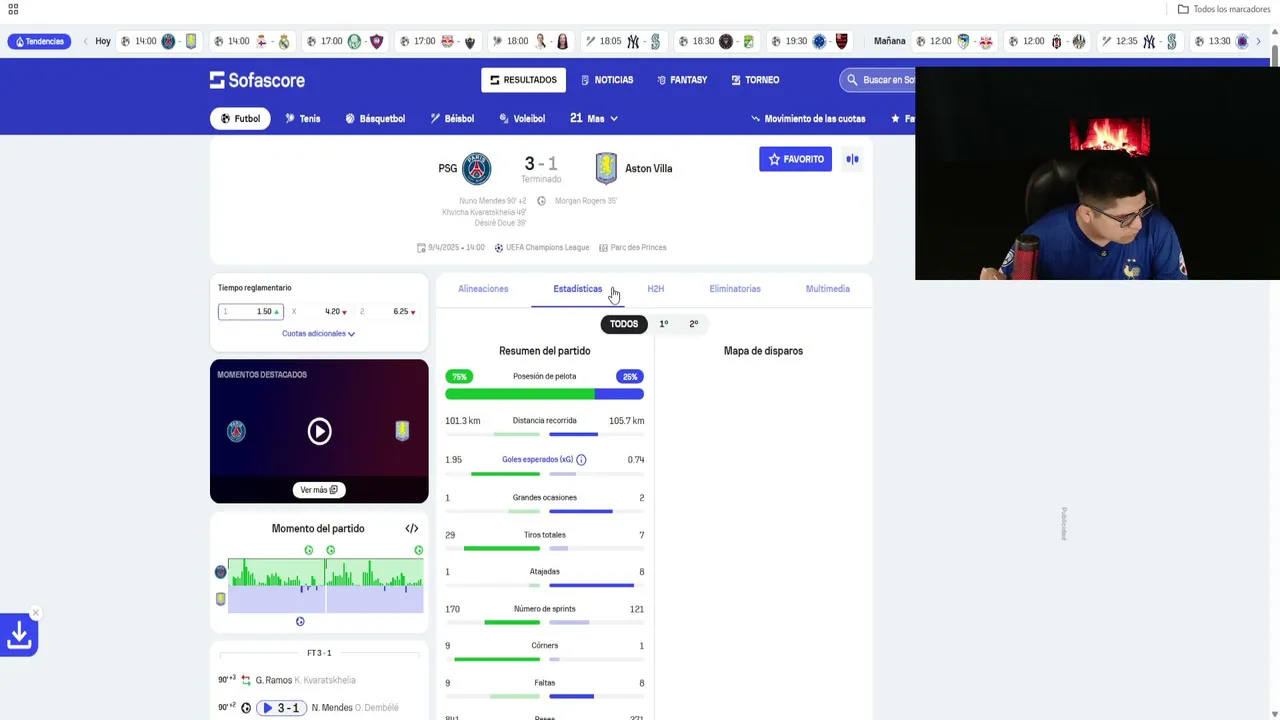Open Movimiento de las cuotas
Image resolution: width=1280 pixels, height=720 pixels.
coord(808,118)
